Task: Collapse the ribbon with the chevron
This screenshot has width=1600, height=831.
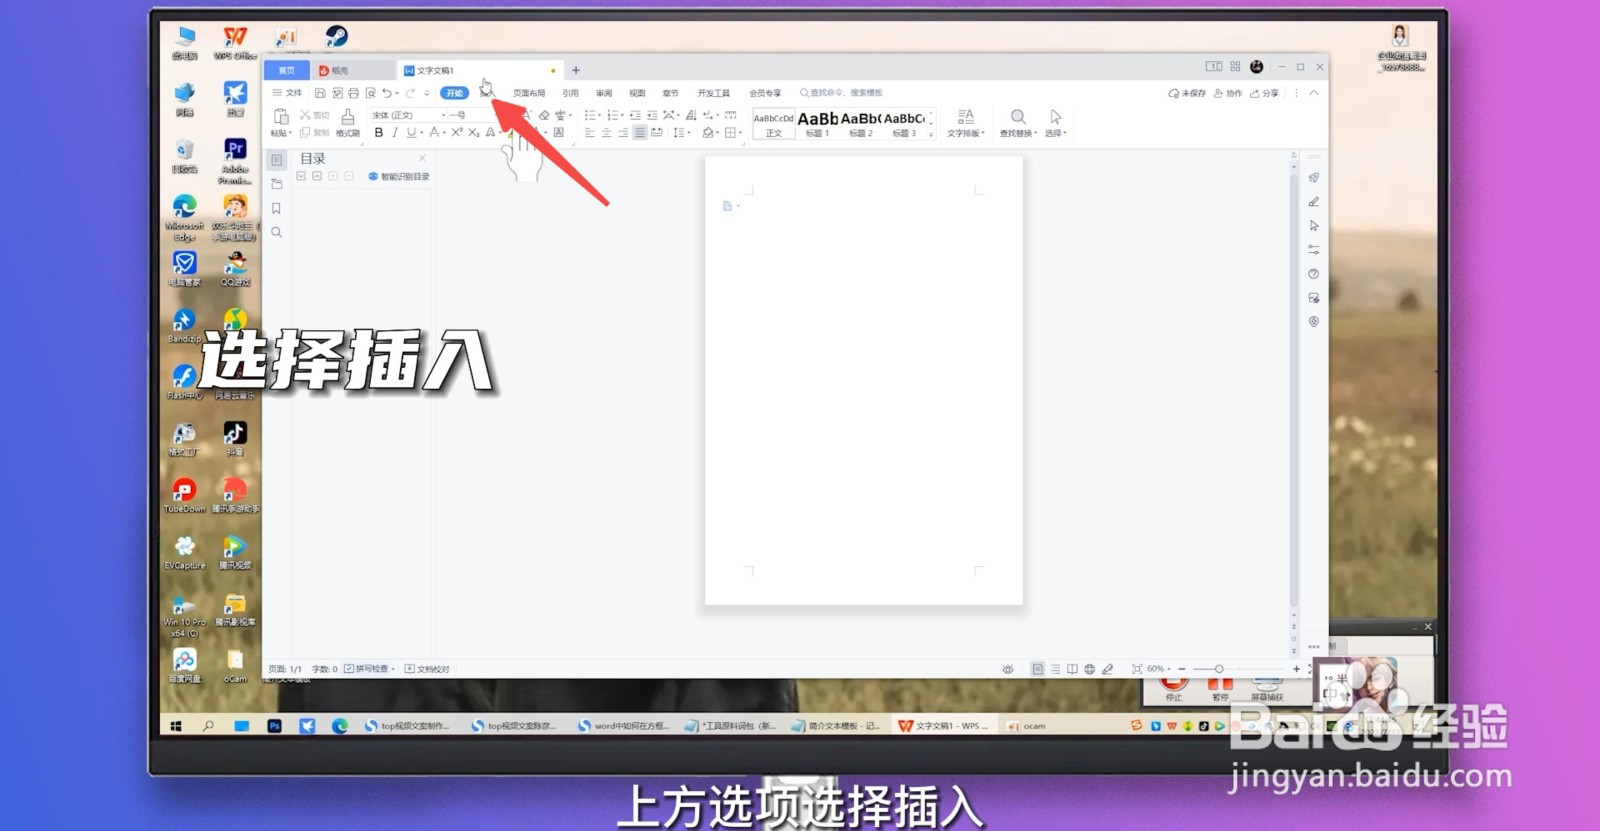Action: [x=1314, y=93]
